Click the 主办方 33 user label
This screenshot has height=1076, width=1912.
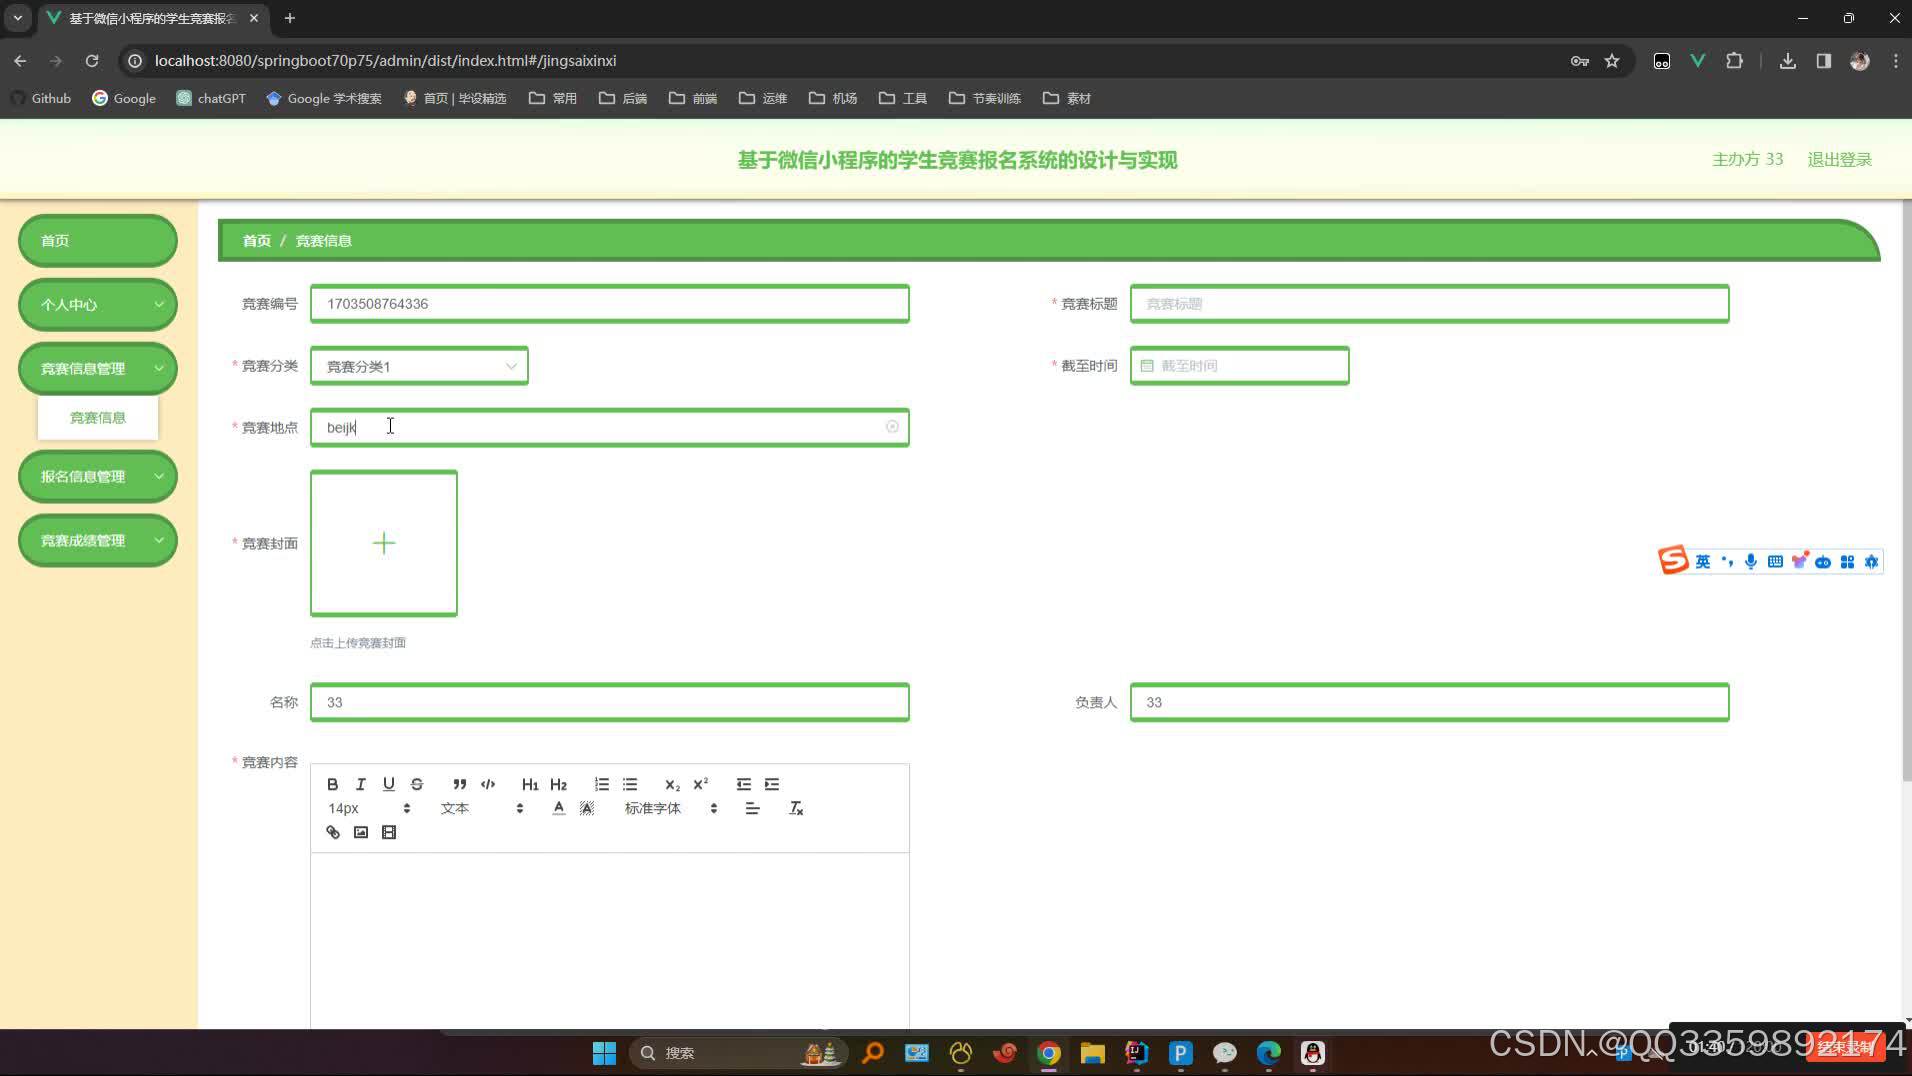pyautogui.click(x=1747, y=159)
